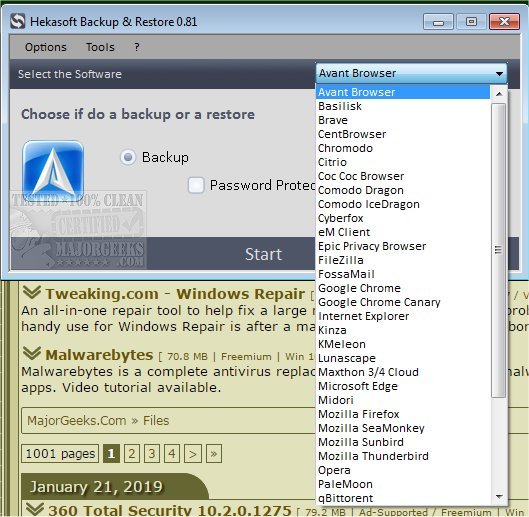Enable the Password Protect checkbox
The height and width of the screenshot is (517, 529).
coord(196,185)
